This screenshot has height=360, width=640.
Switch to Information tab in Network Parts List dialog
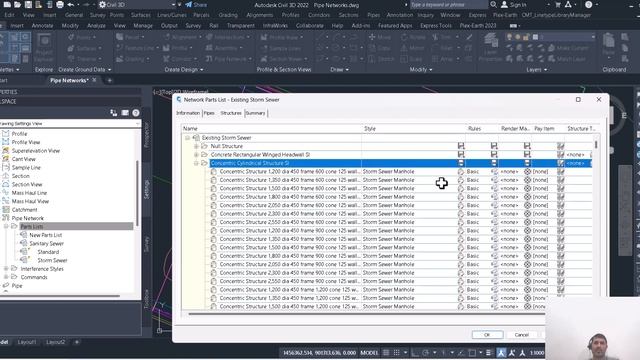(188, 113)
